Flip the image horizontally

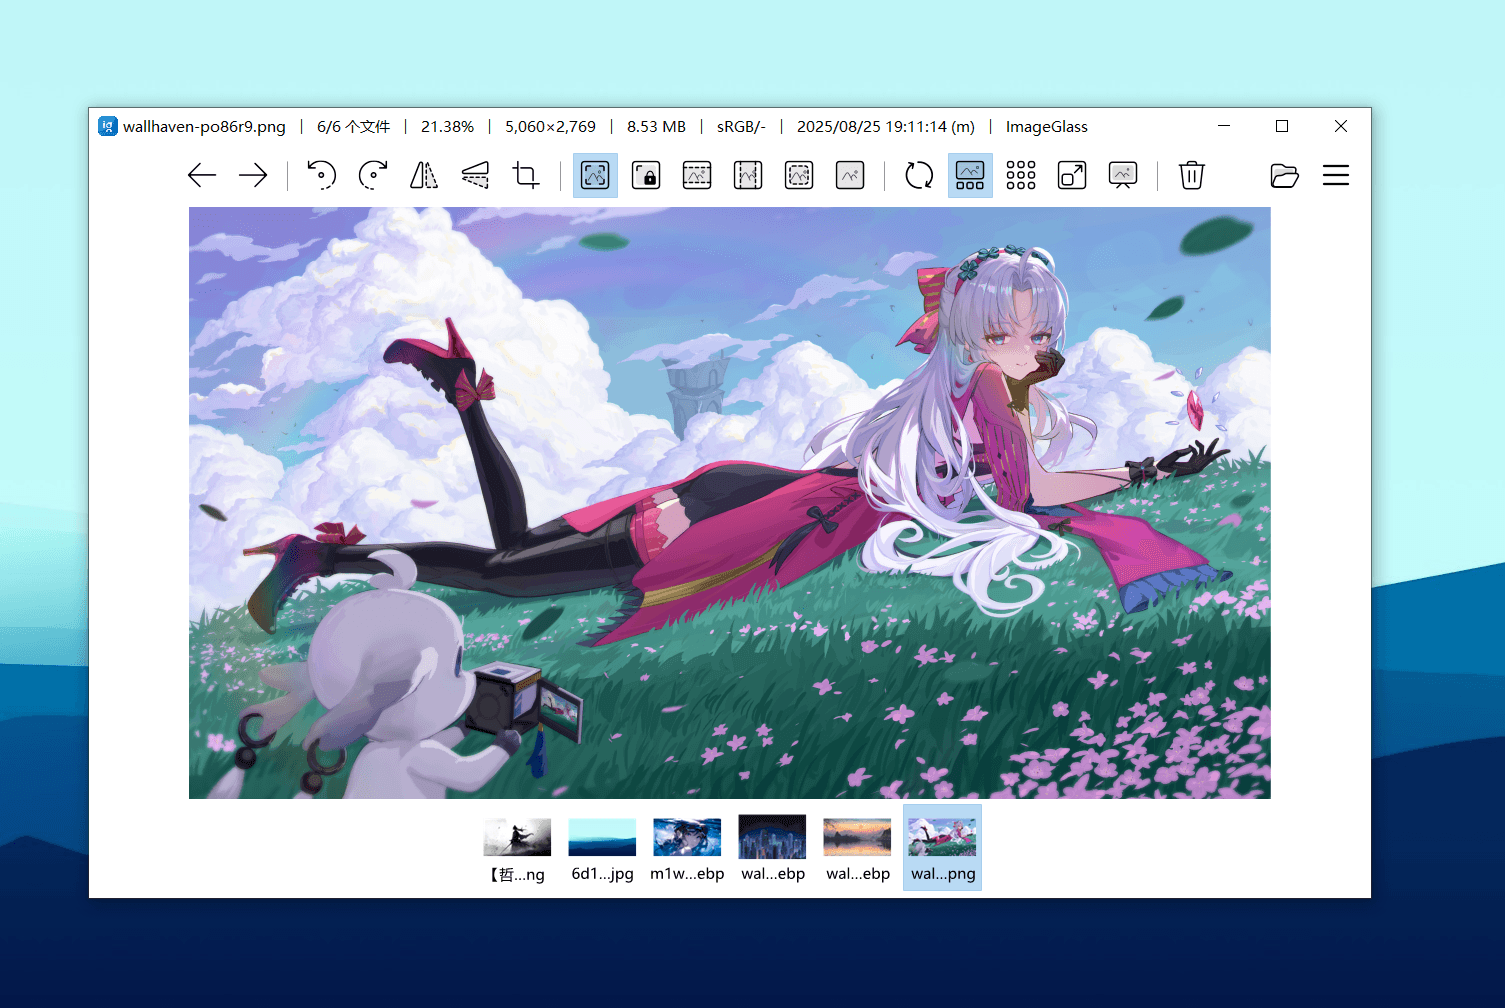(x=424, y=175)
